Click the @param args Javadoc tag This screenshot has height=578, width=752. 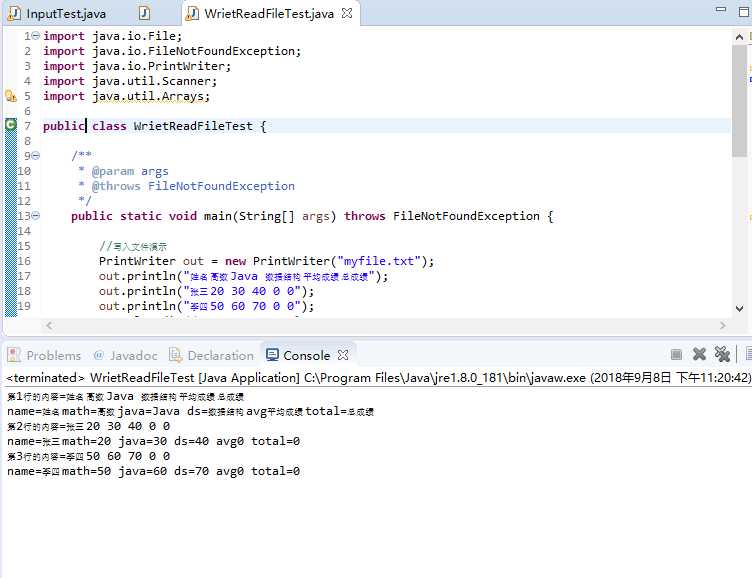(130, 171)
